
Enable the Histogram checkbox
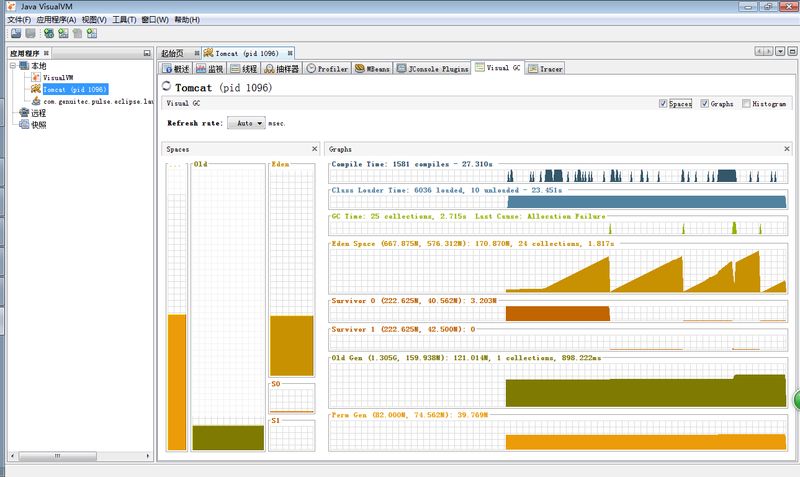click(746, 104)
